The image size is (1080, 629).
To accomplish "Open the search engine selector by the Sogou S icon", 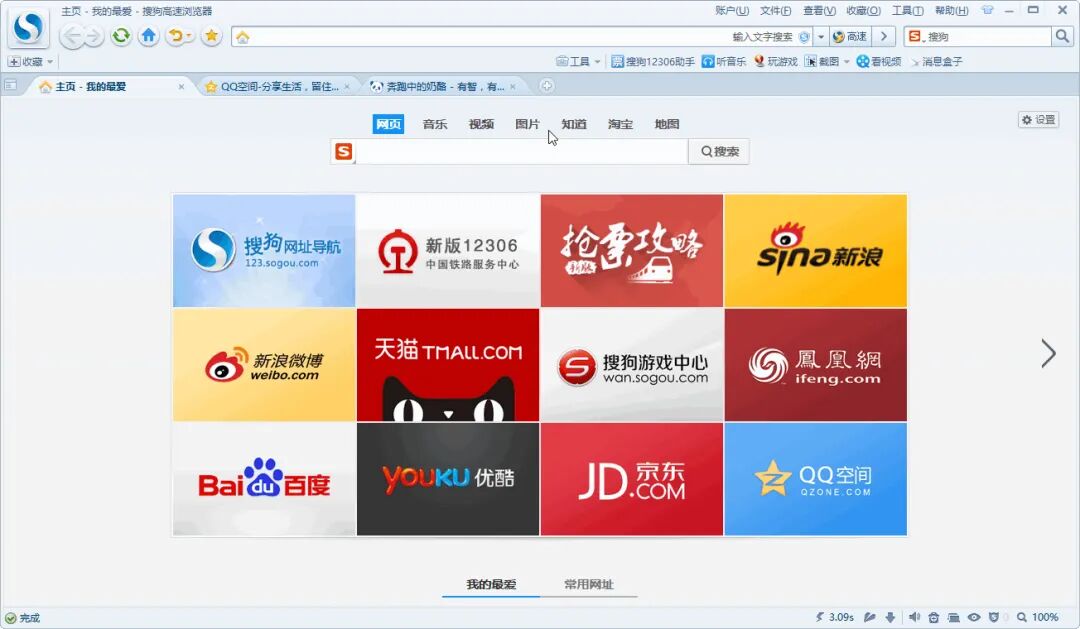I will click(916, 37).
